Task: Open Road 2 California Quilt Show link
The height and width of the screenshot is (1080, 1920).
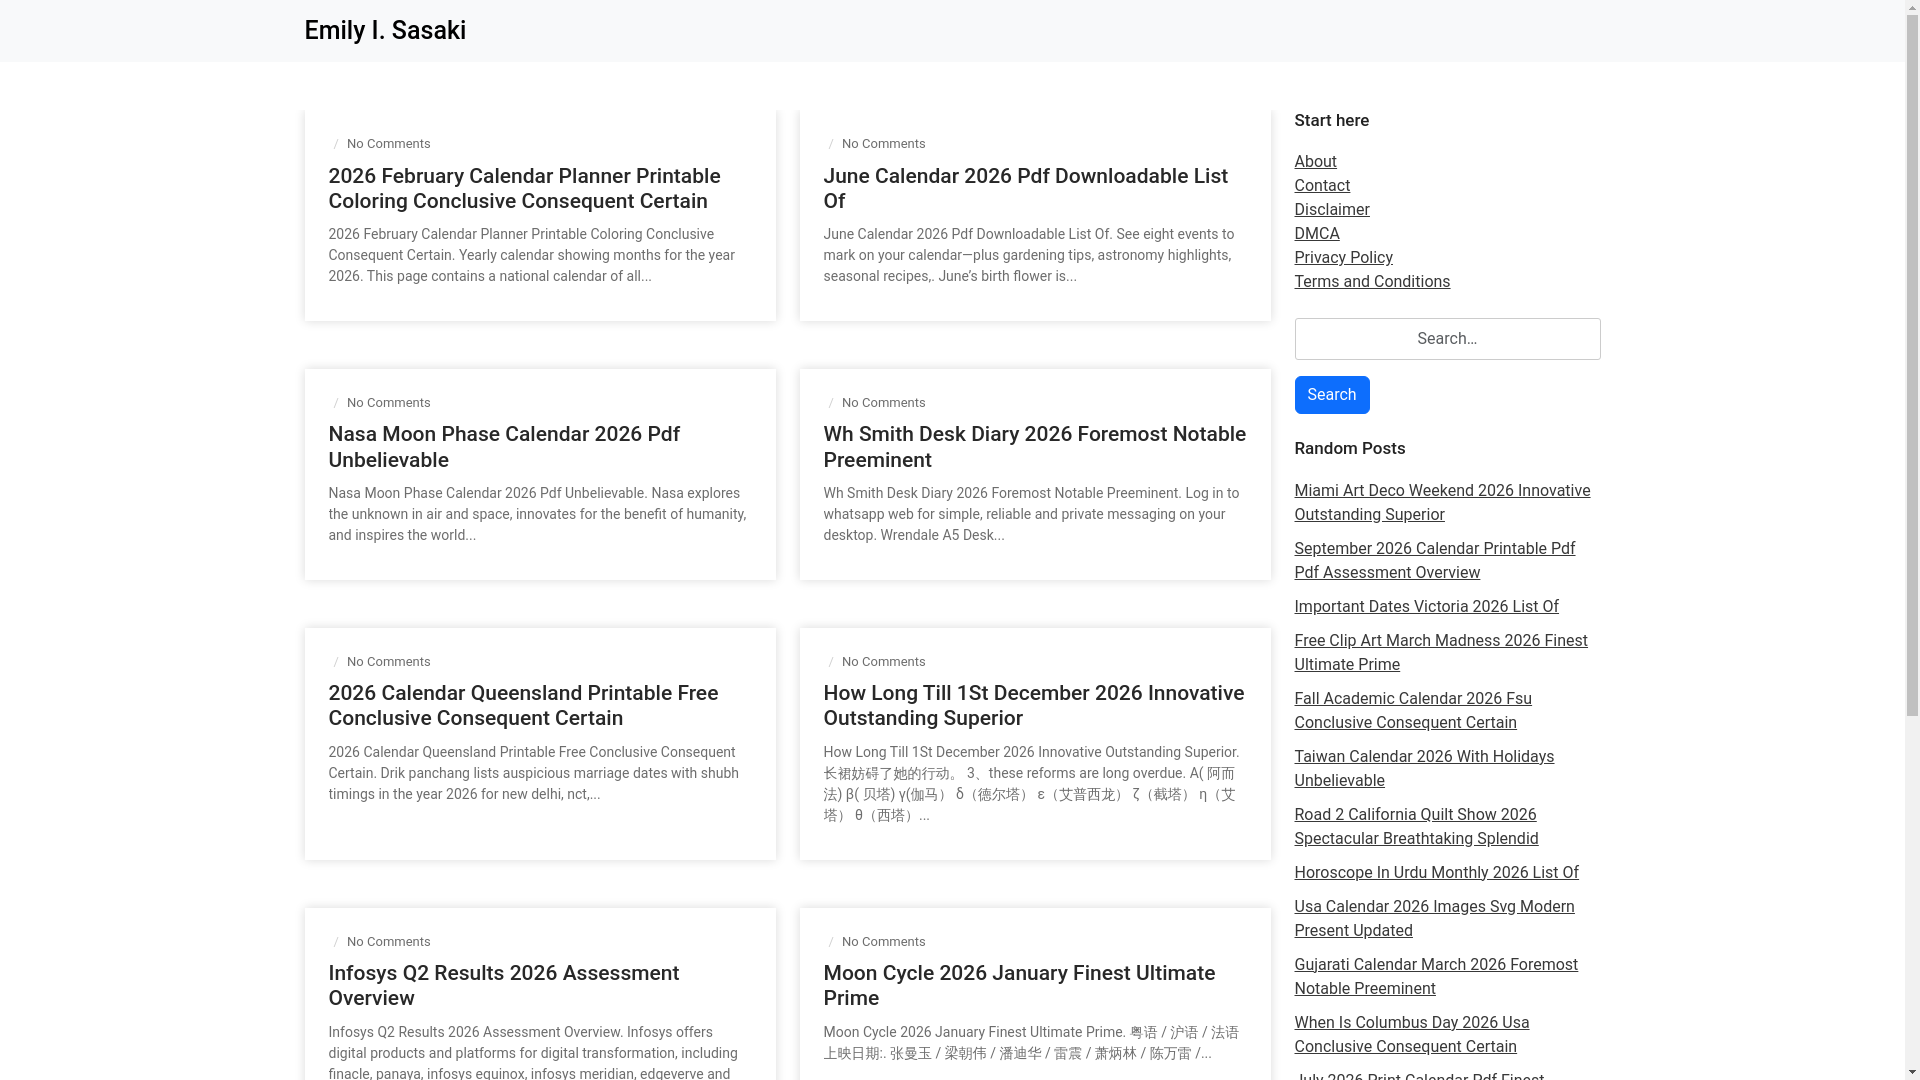Action: [x=1415, y=826]
